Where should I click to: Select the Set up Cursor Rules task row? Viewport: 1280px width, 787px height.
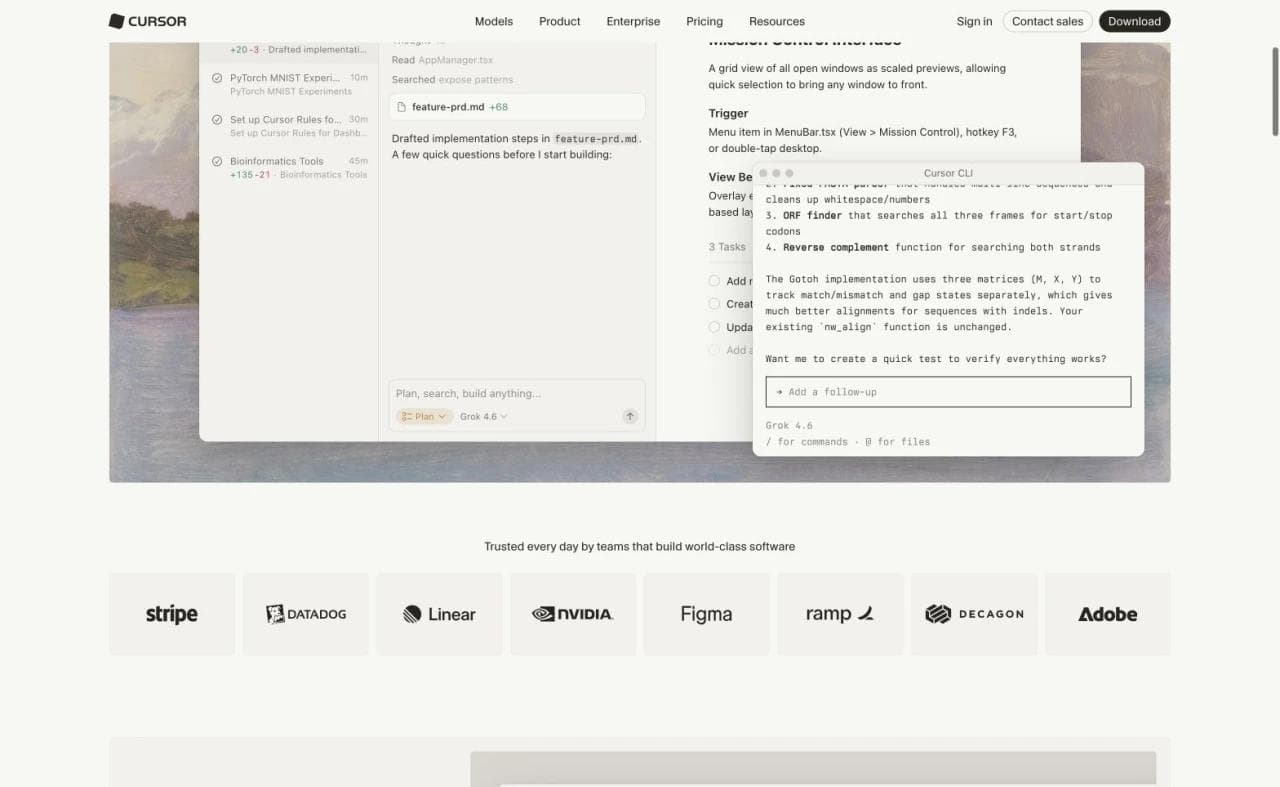point(289,126)
